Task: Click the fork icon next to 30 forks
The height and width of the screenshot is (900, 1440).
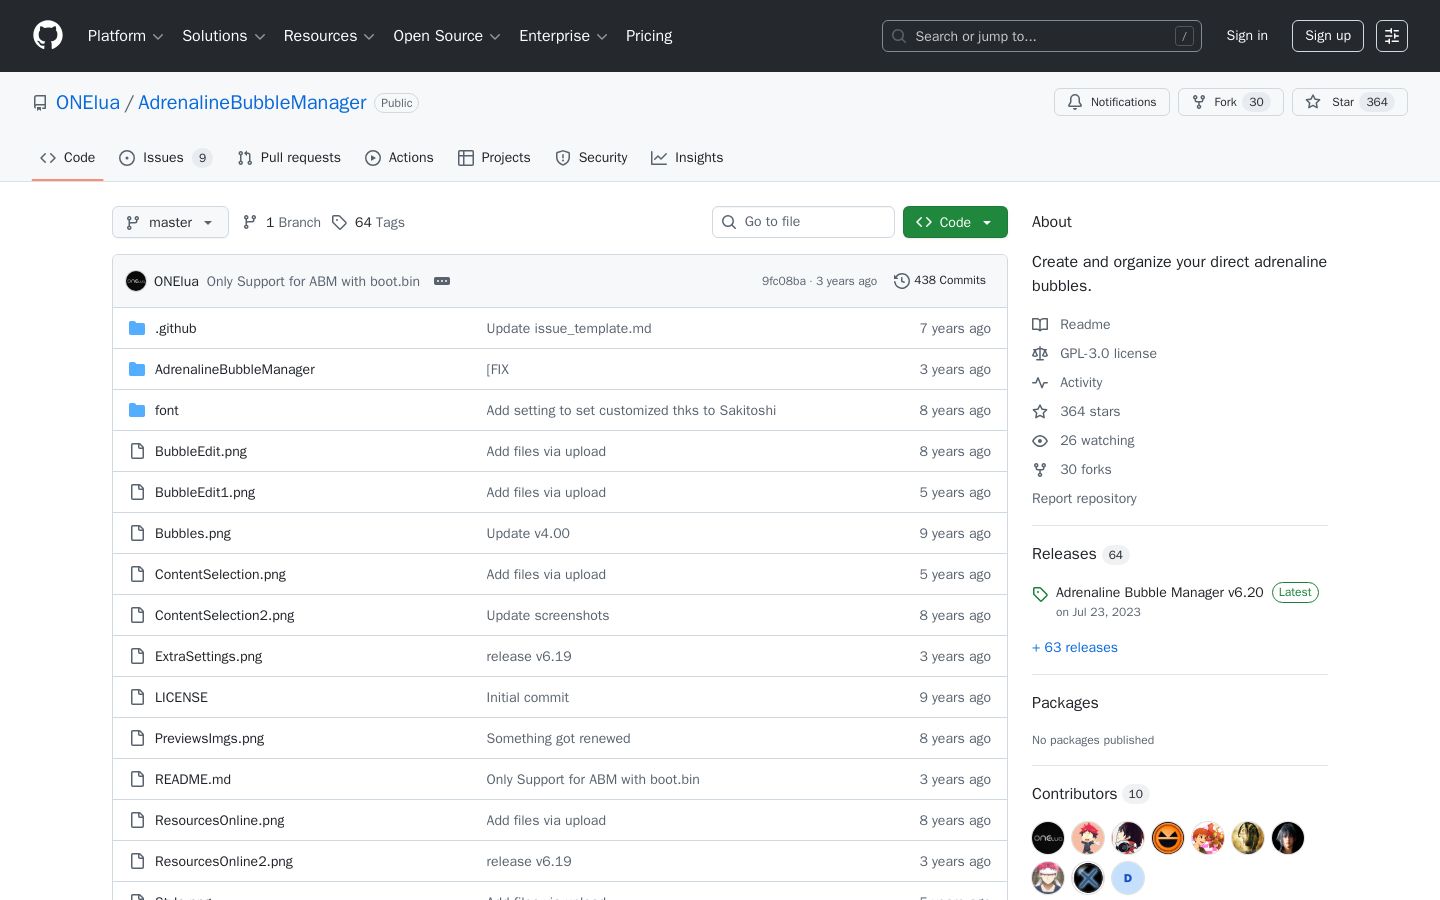Action: pyautogui.click(x=1040, y=469)
